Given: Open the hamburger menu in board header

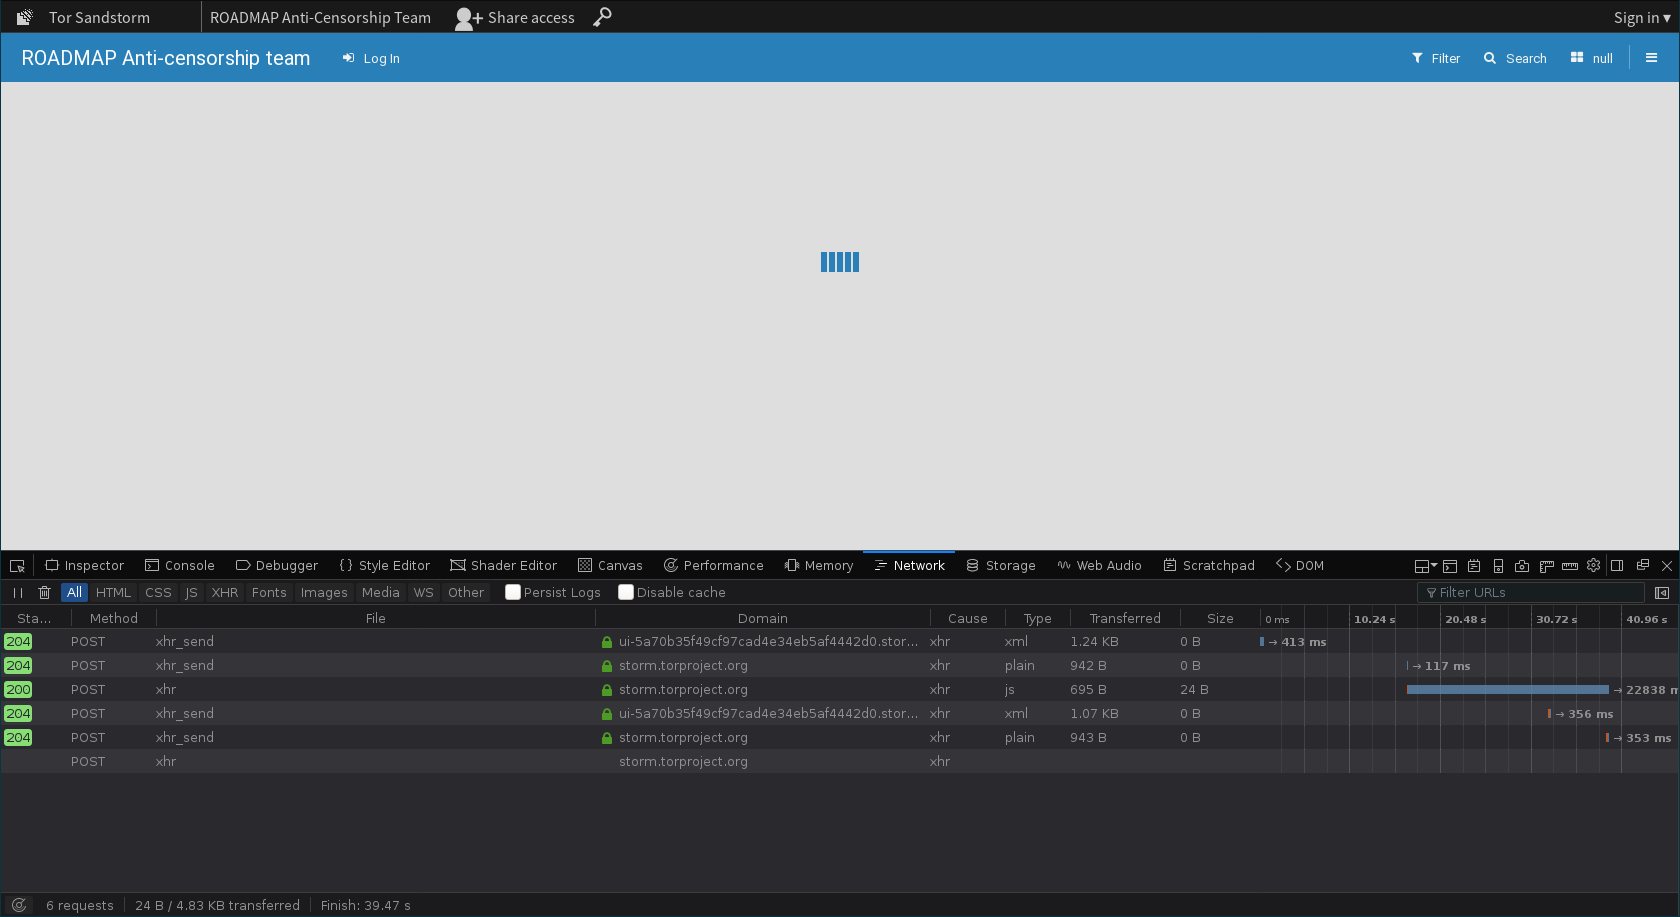Looking at the screenshot, I should click(x=1651, y=58).
